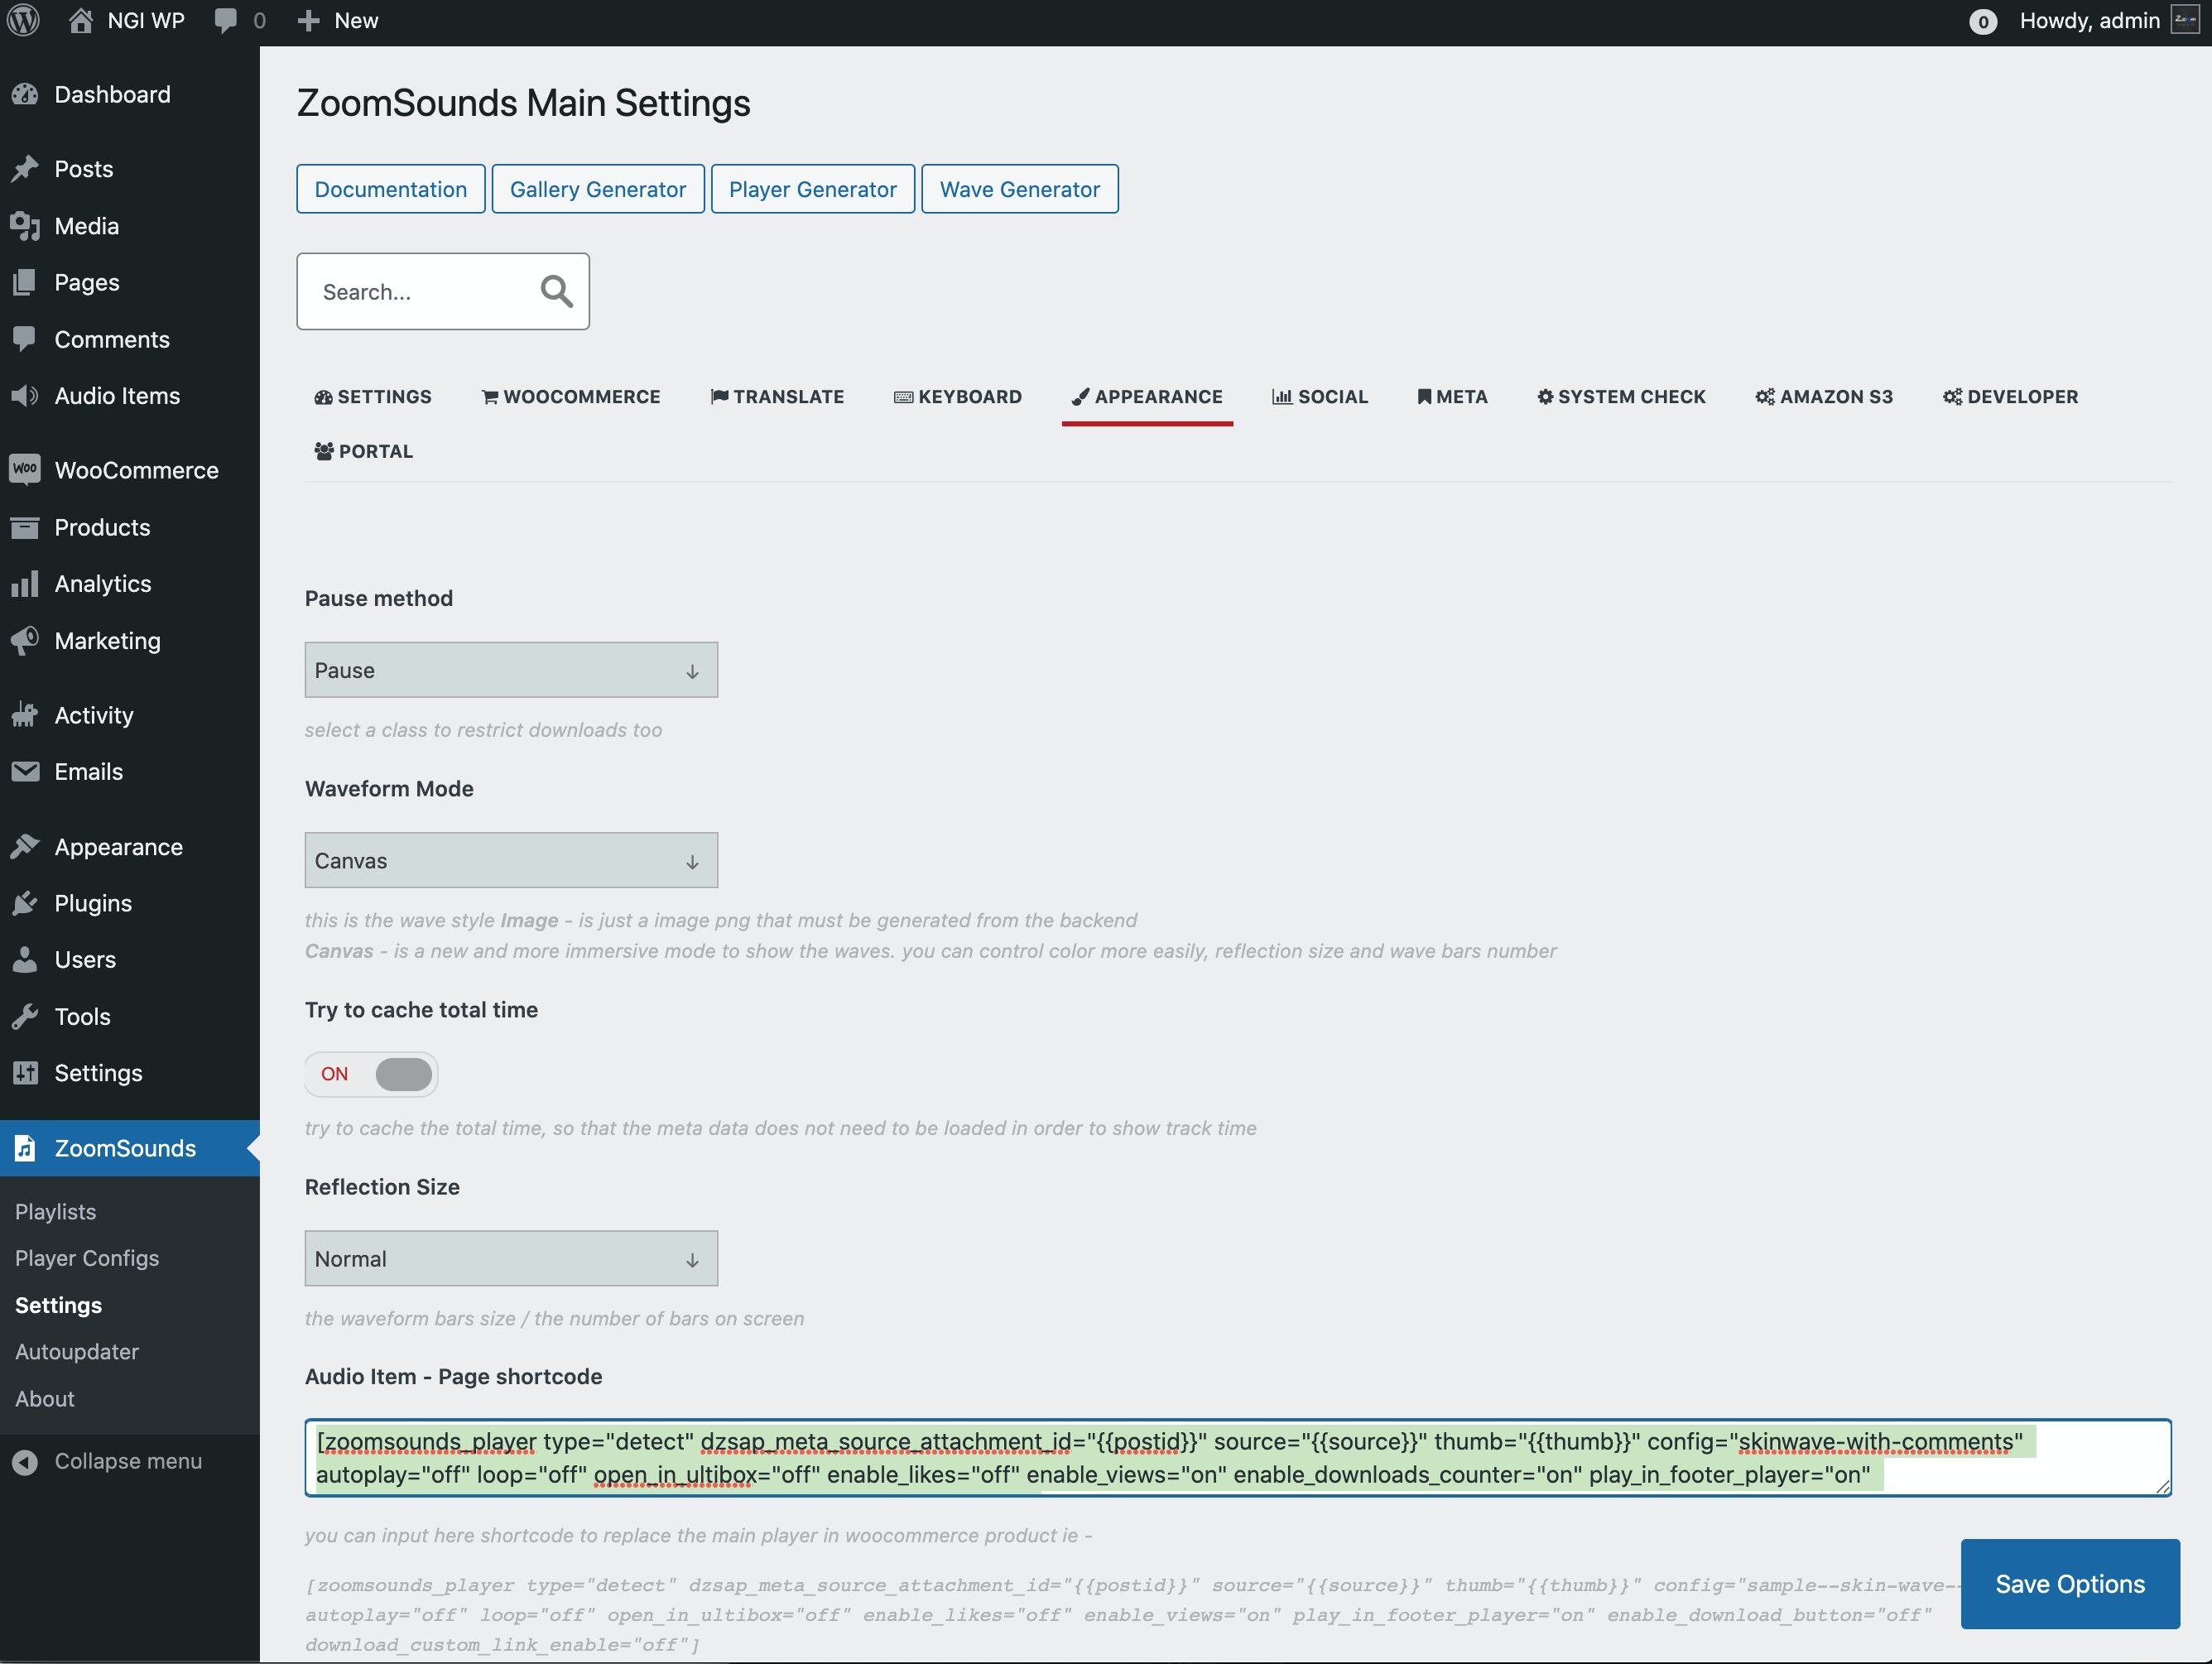The width and height of the screenshot is (2212, 1664).
Task: Click the WordPress logo icon
Action: point(24,20)
